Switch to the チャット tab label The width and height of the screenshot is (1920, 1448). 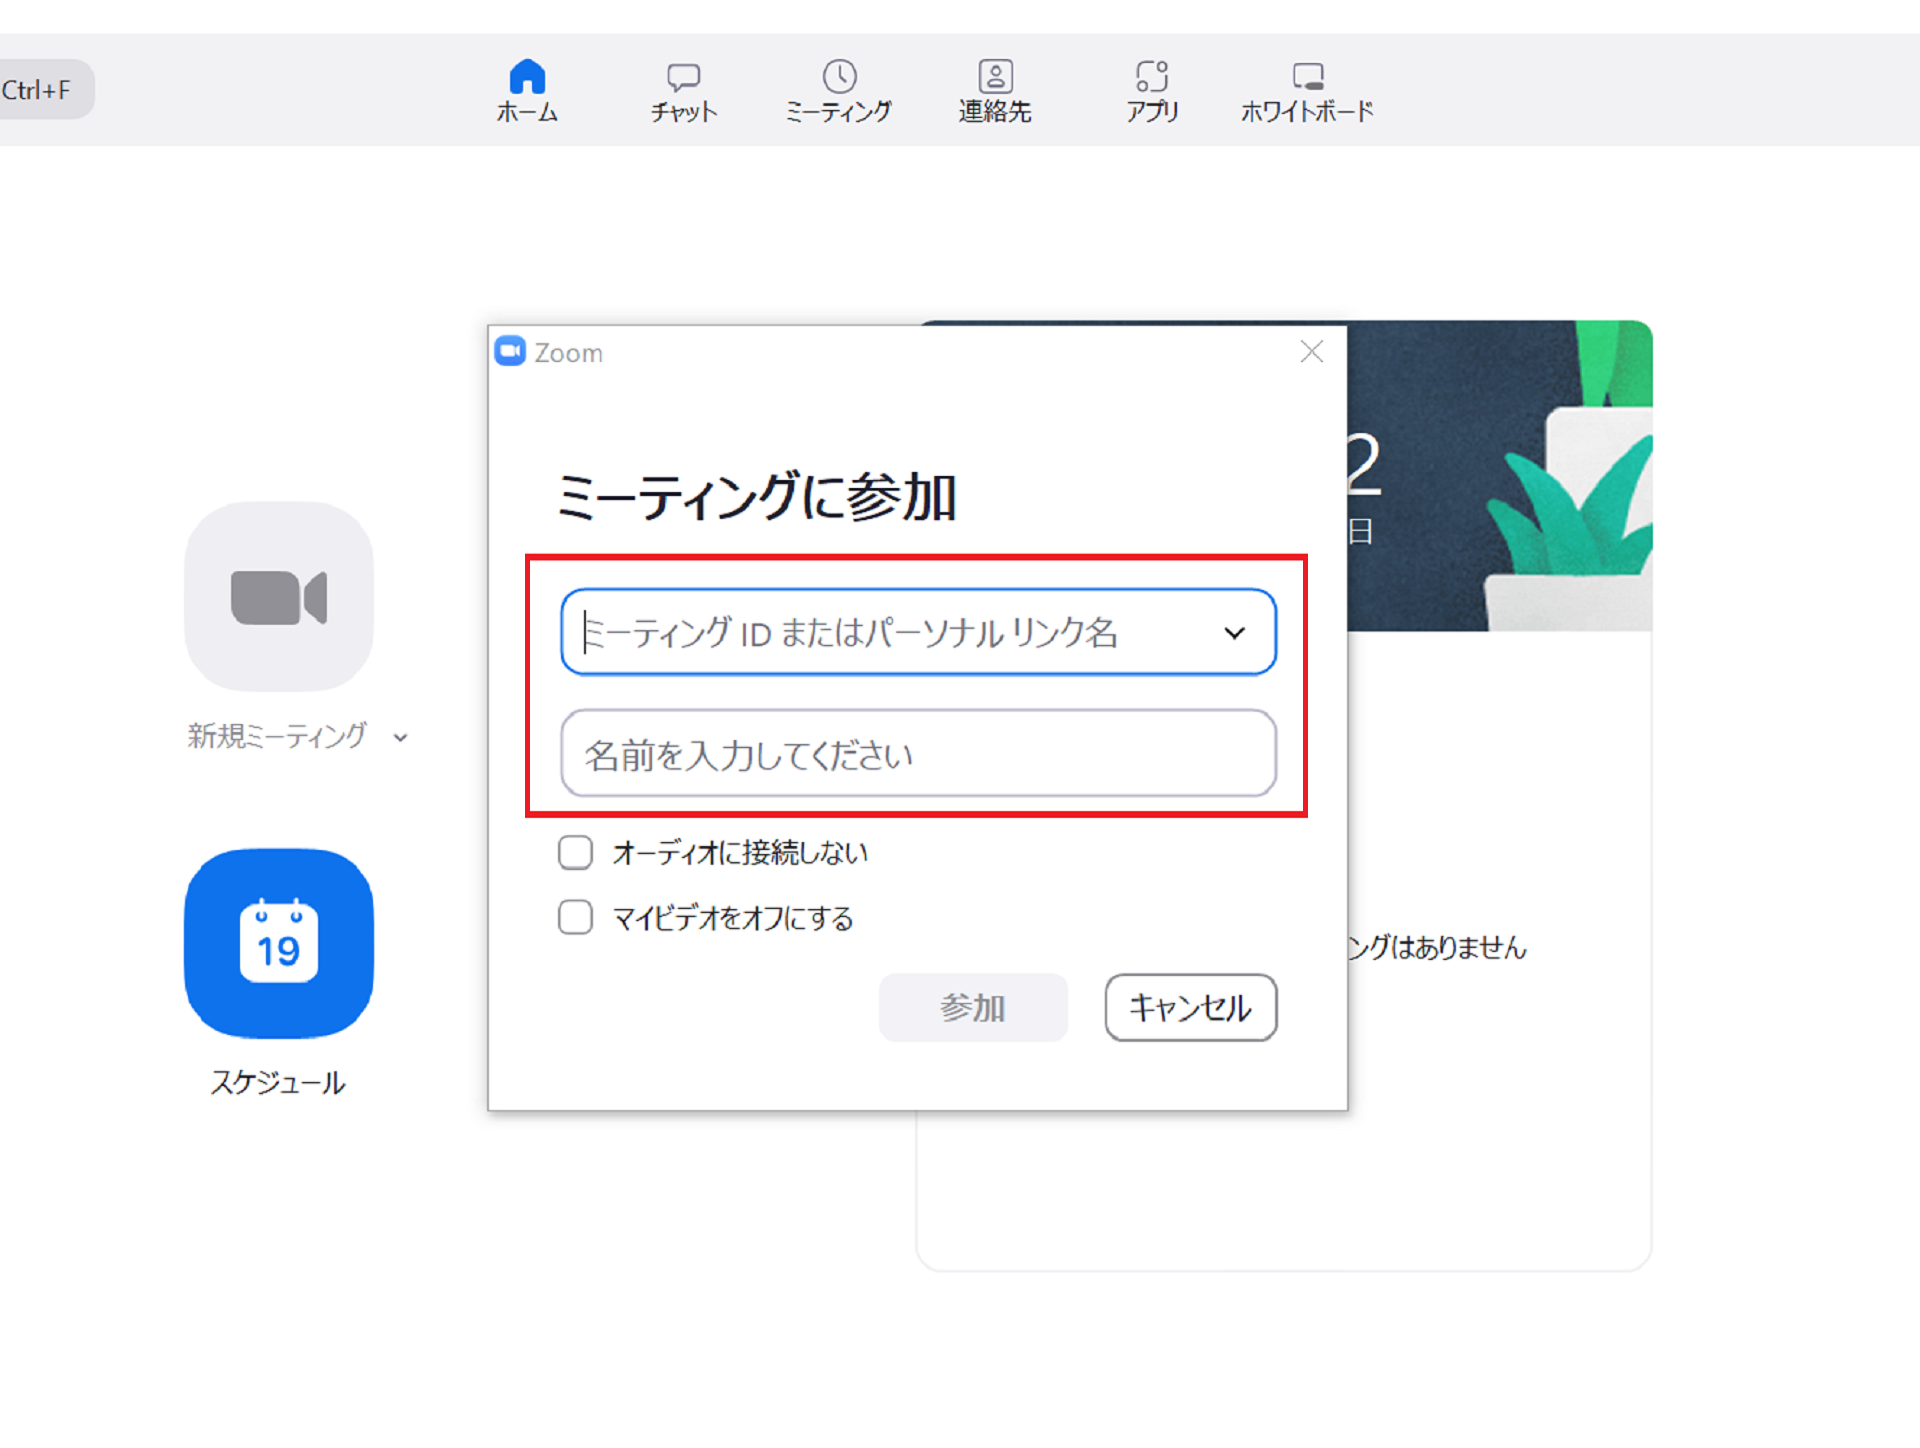point(683,112)
